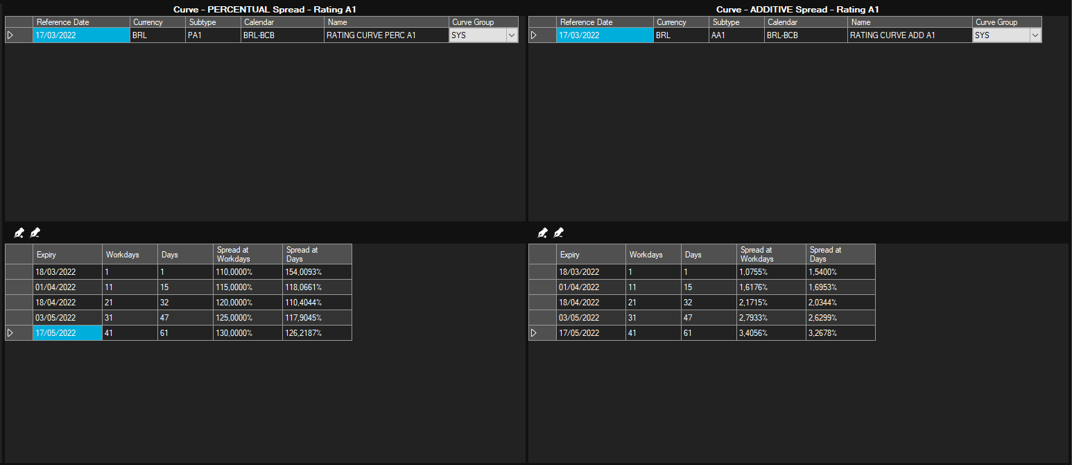Click the right pen icon in Additive Spread panel
This screenshot has width=1072, height=465.
tap(559, 233)
